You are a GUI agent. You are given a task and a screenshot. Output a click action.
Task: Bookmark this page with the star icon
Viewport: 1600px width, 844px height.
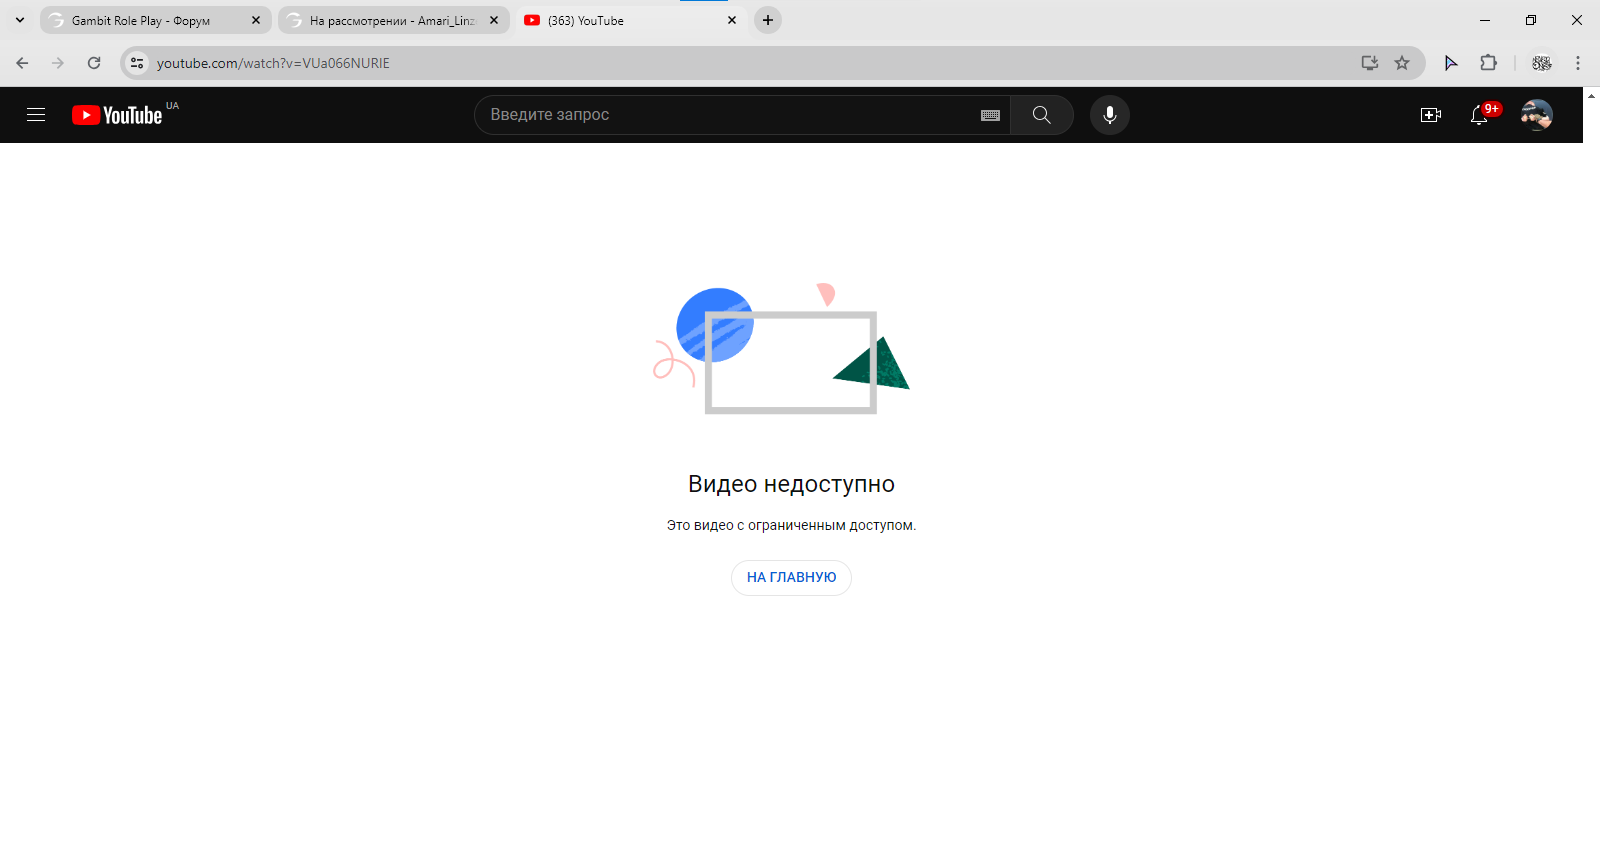[x=1402, y=63]
